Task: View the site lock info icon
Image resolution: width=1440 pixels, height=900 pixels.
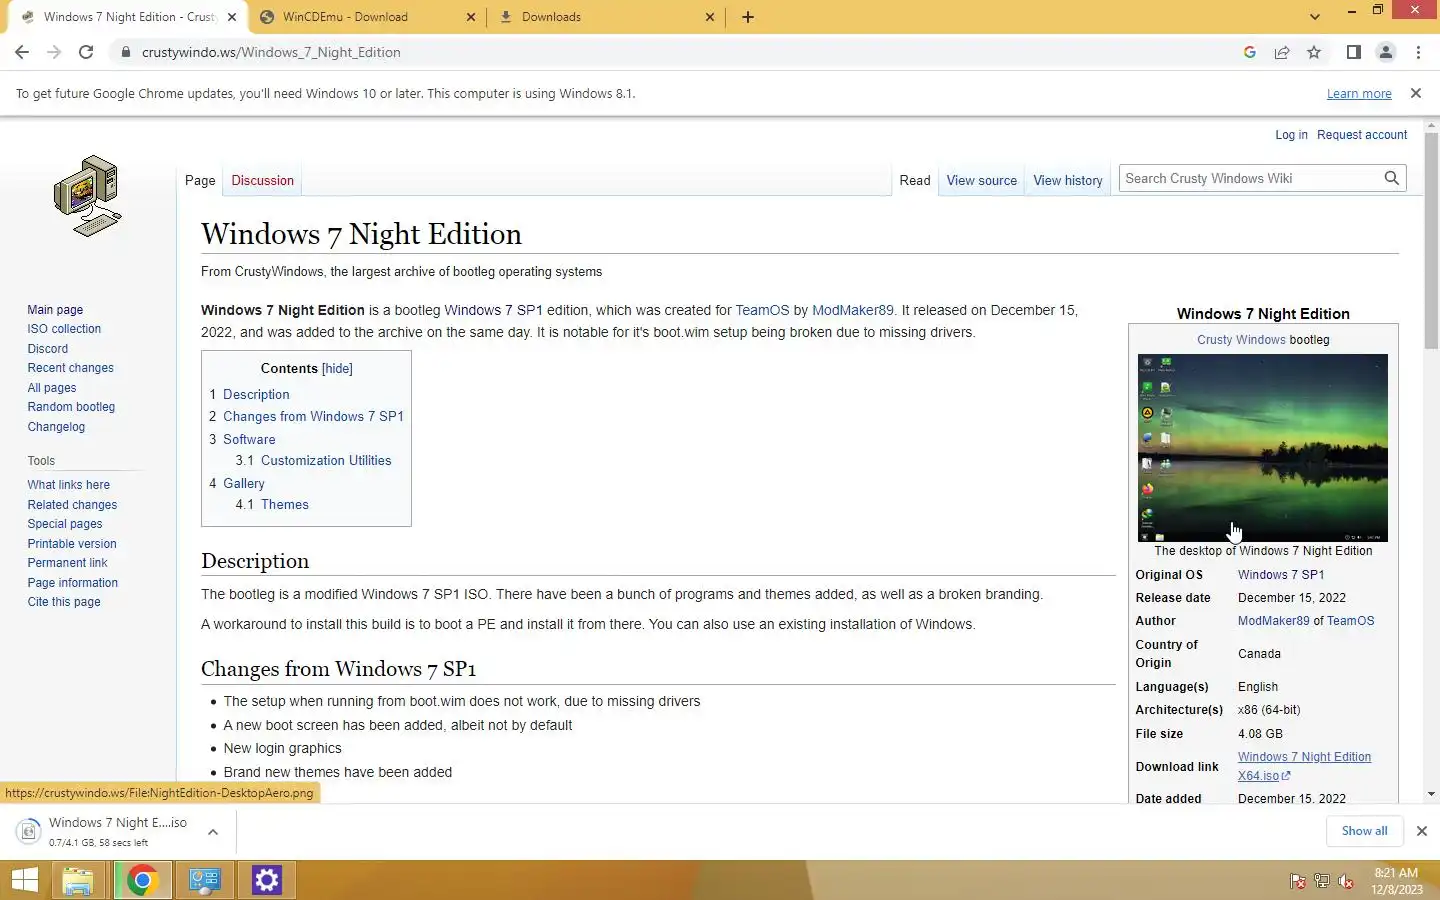Action: (125, 52)
